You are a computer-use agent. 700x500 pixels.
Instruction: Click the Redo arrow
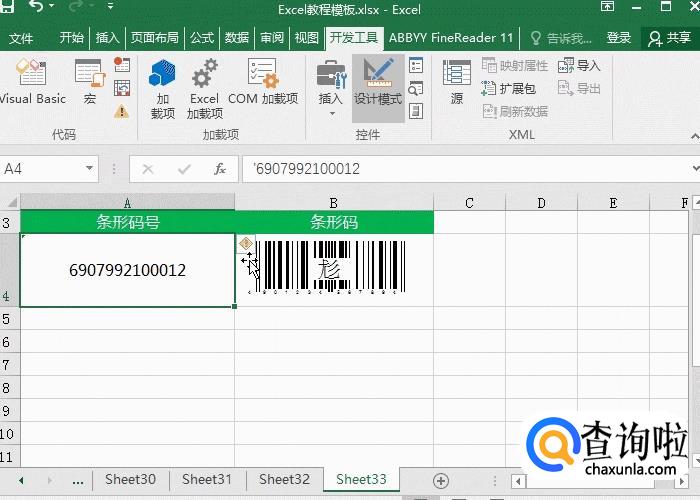(x=77, y=6)
